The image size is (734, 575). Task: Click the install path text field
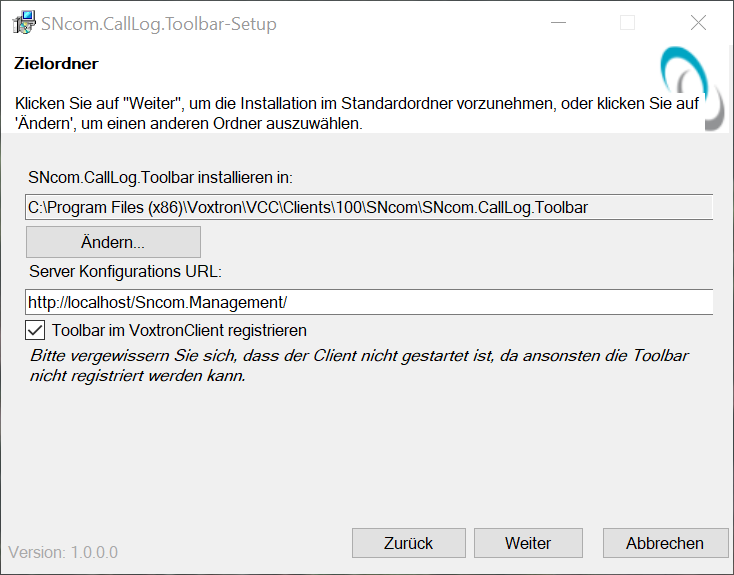point(368,208)
